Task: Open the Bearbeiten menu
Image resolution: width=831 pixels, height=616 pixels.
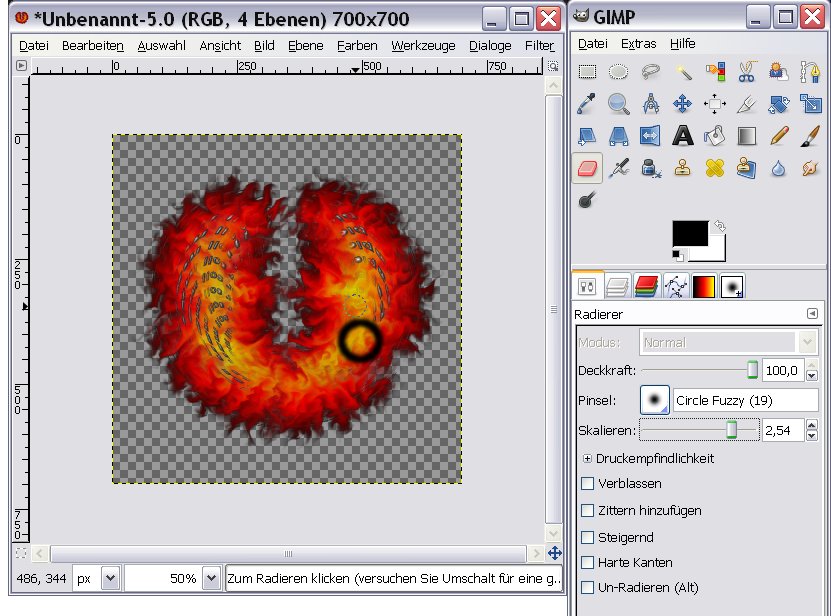Action: point(93,46)
